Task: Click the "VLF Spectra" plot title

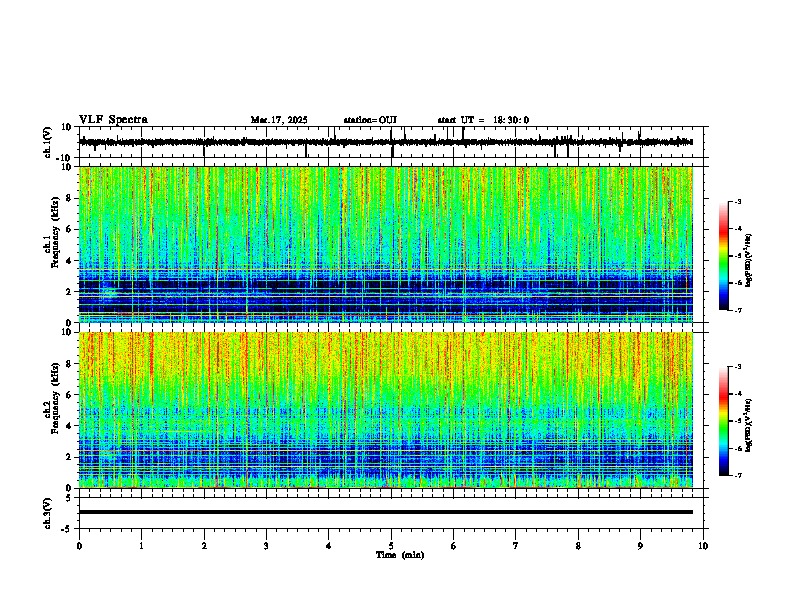Action: [113, 120]
